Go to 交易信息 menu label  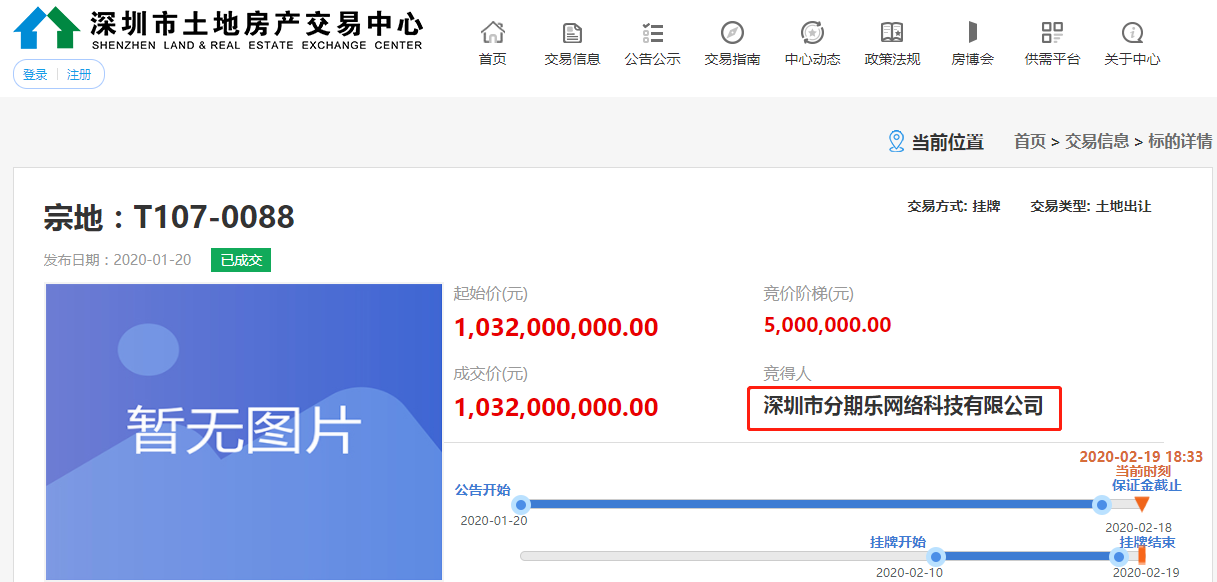point(572,59)
